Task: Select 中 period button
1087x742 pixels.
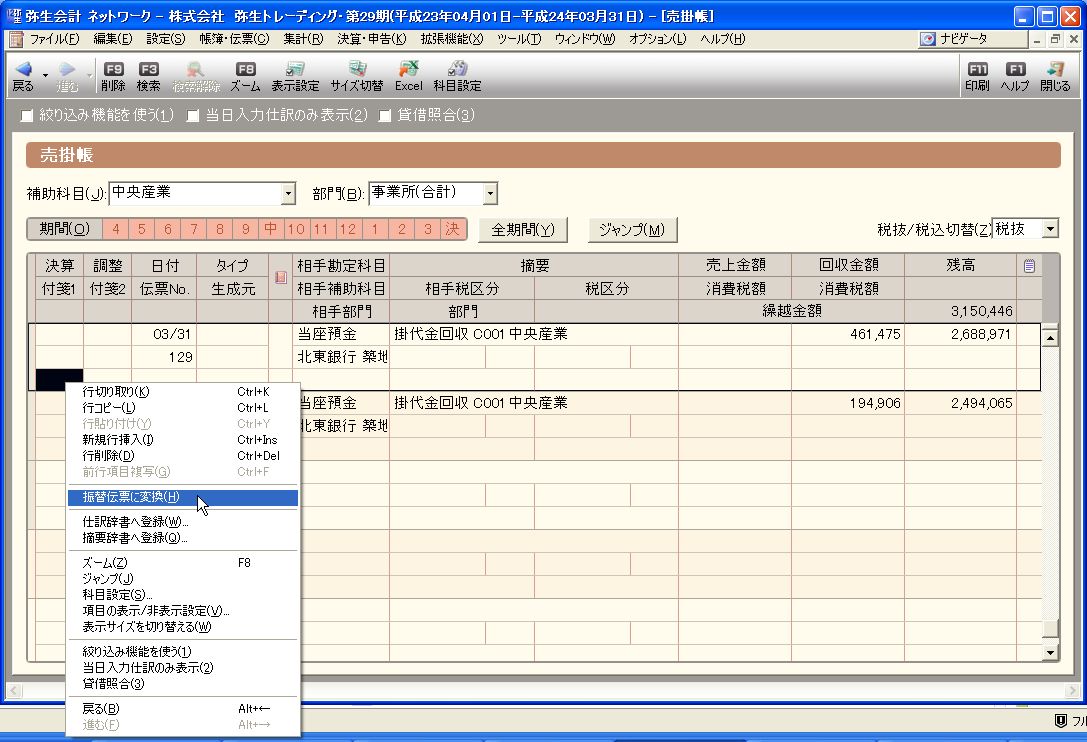Action: click(270, 229)
